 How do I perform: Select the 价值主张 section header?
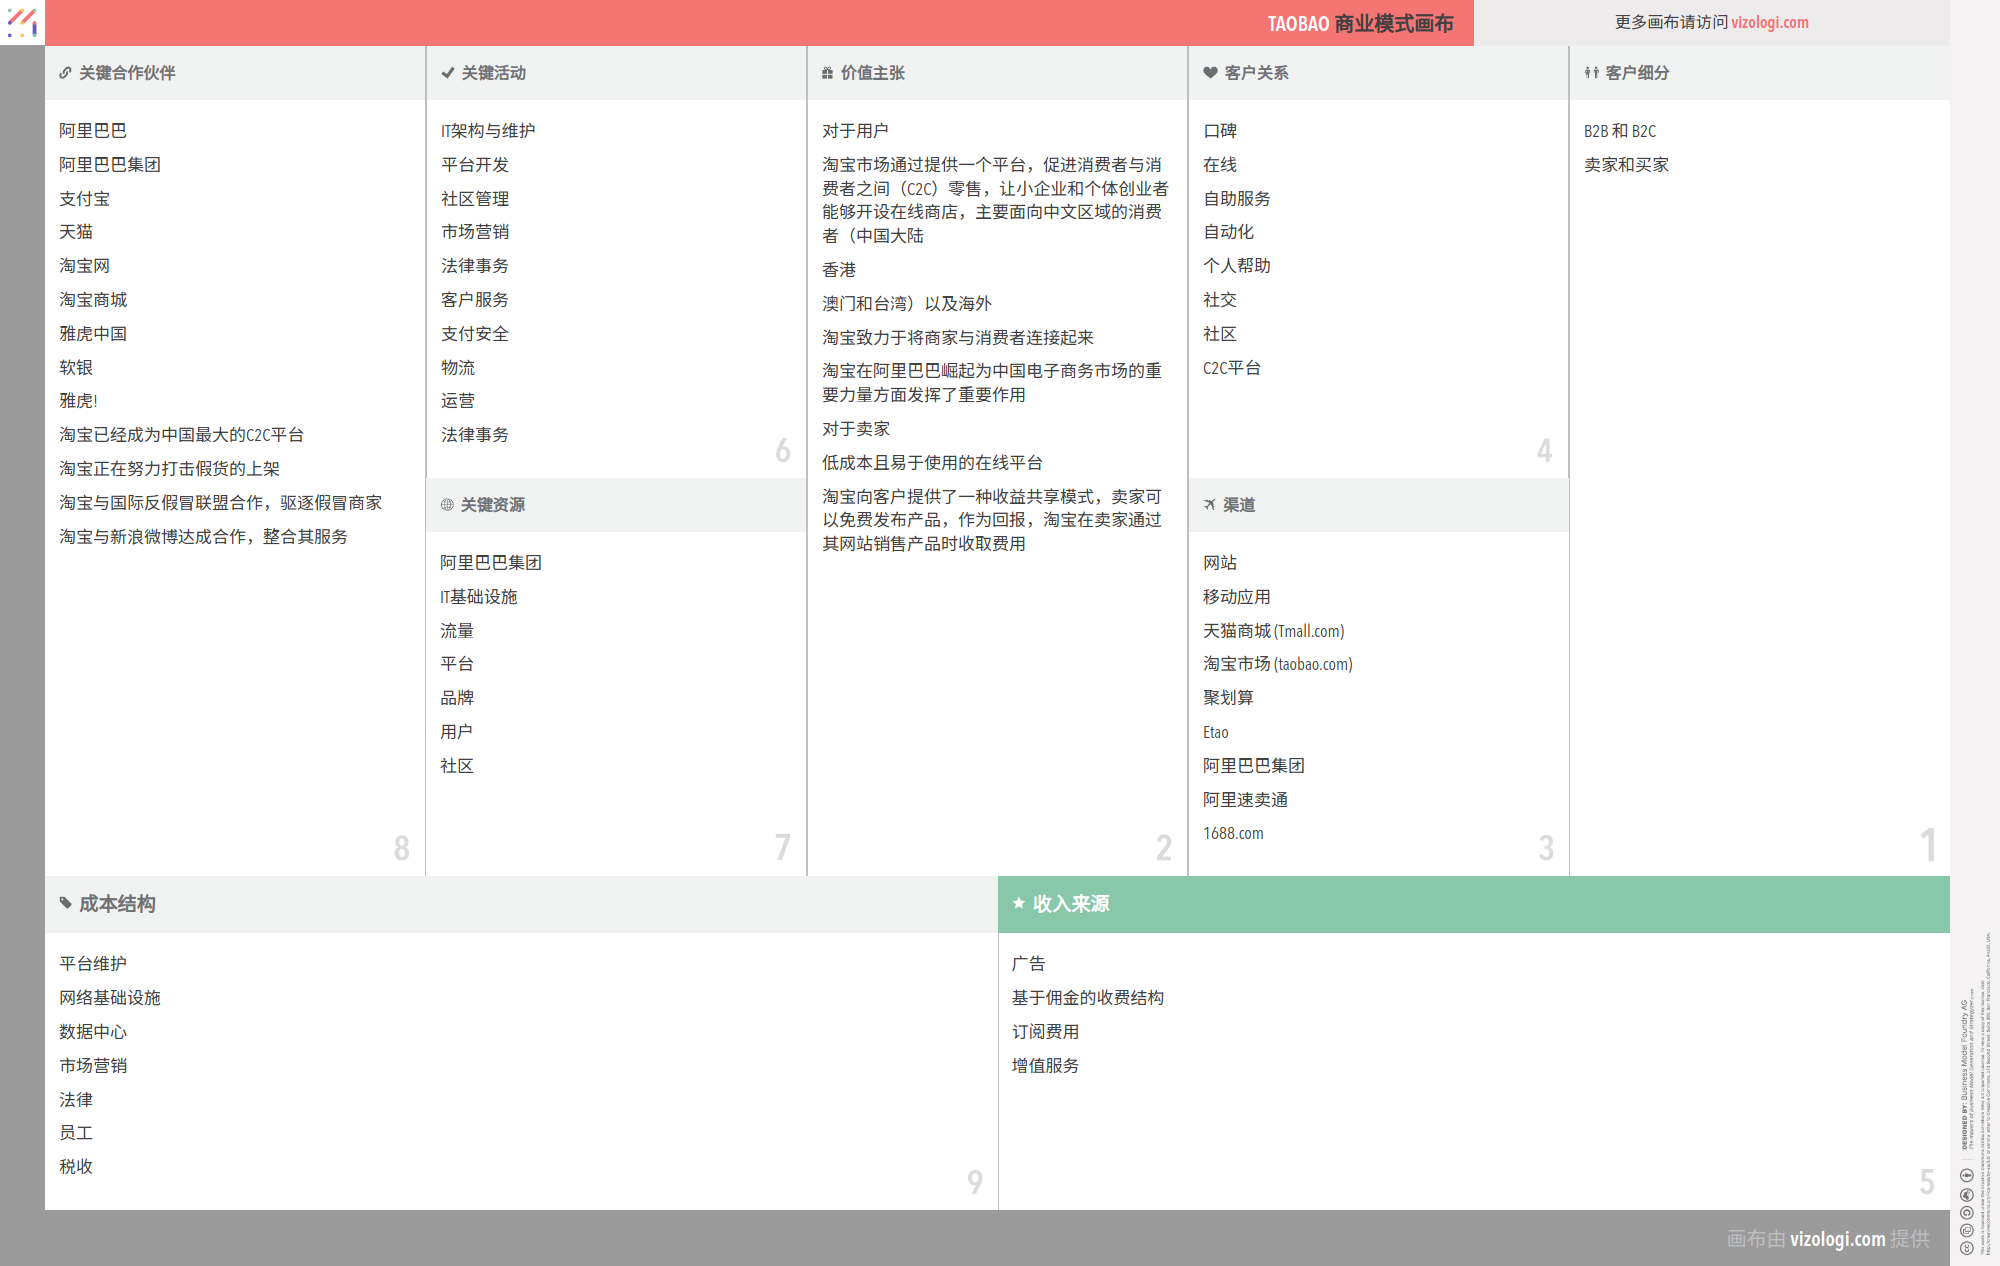(x=872, y=73)
